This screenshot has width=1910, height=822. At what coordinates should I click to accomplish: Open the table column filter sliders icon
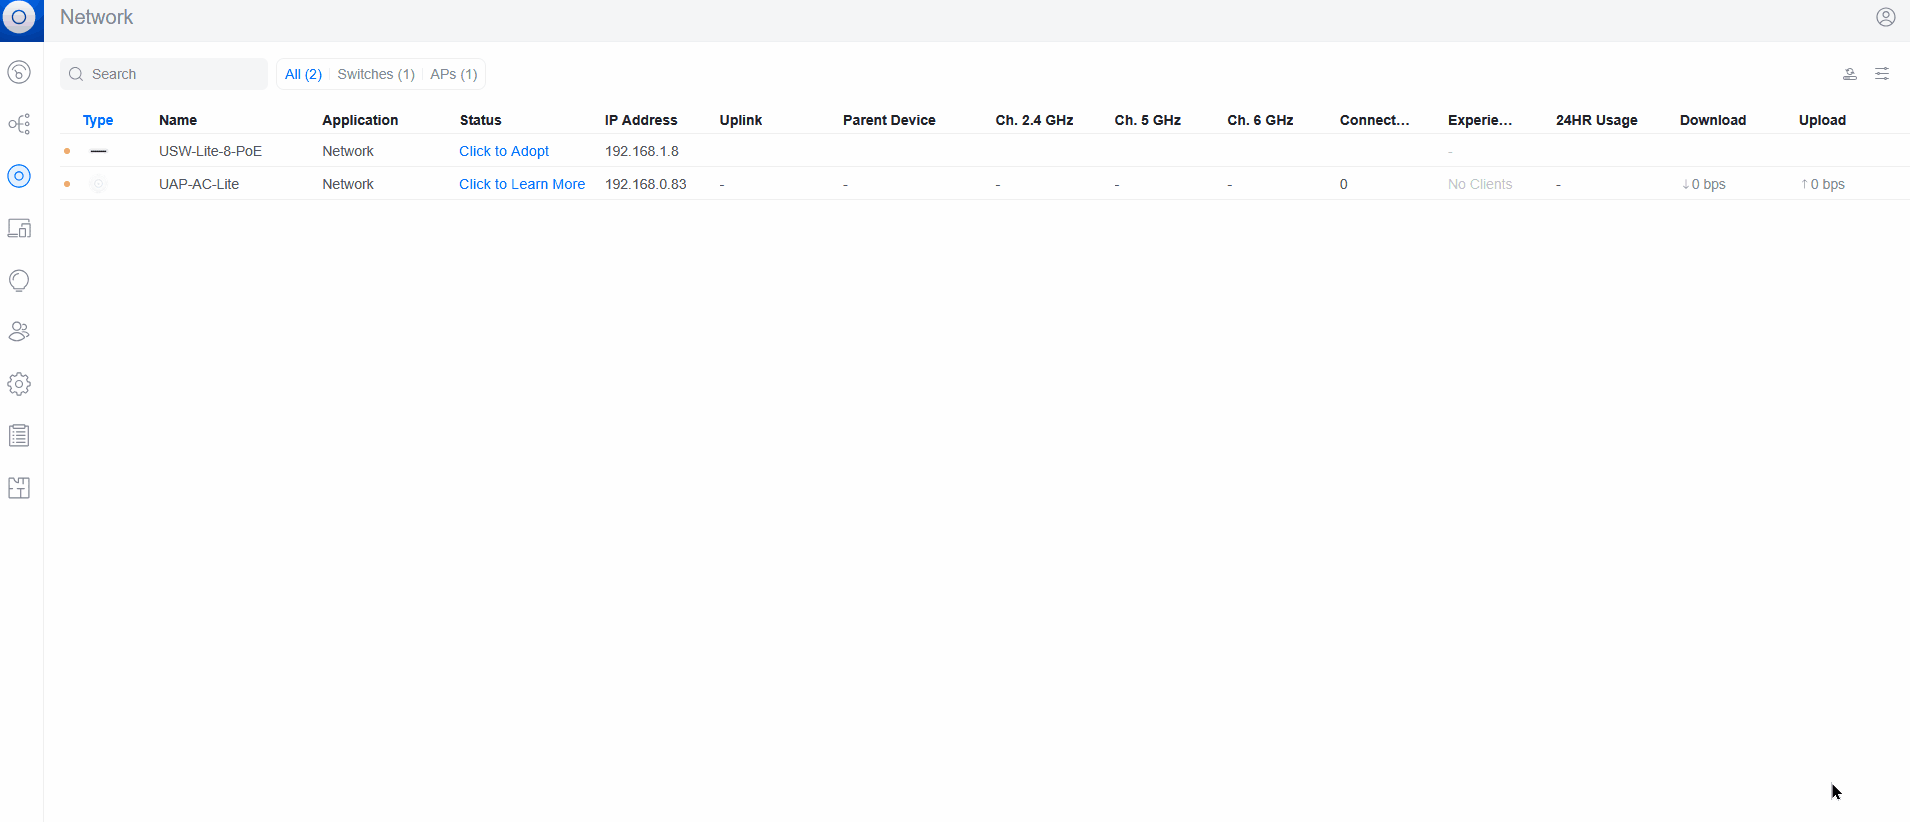click(x=1881, y=74)
